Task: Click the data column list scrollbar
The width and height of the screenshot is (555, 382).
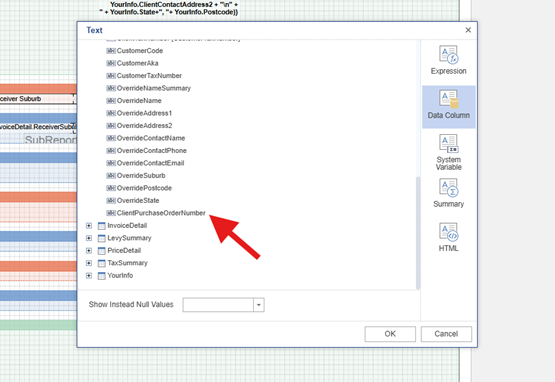Action: [418, 232]
